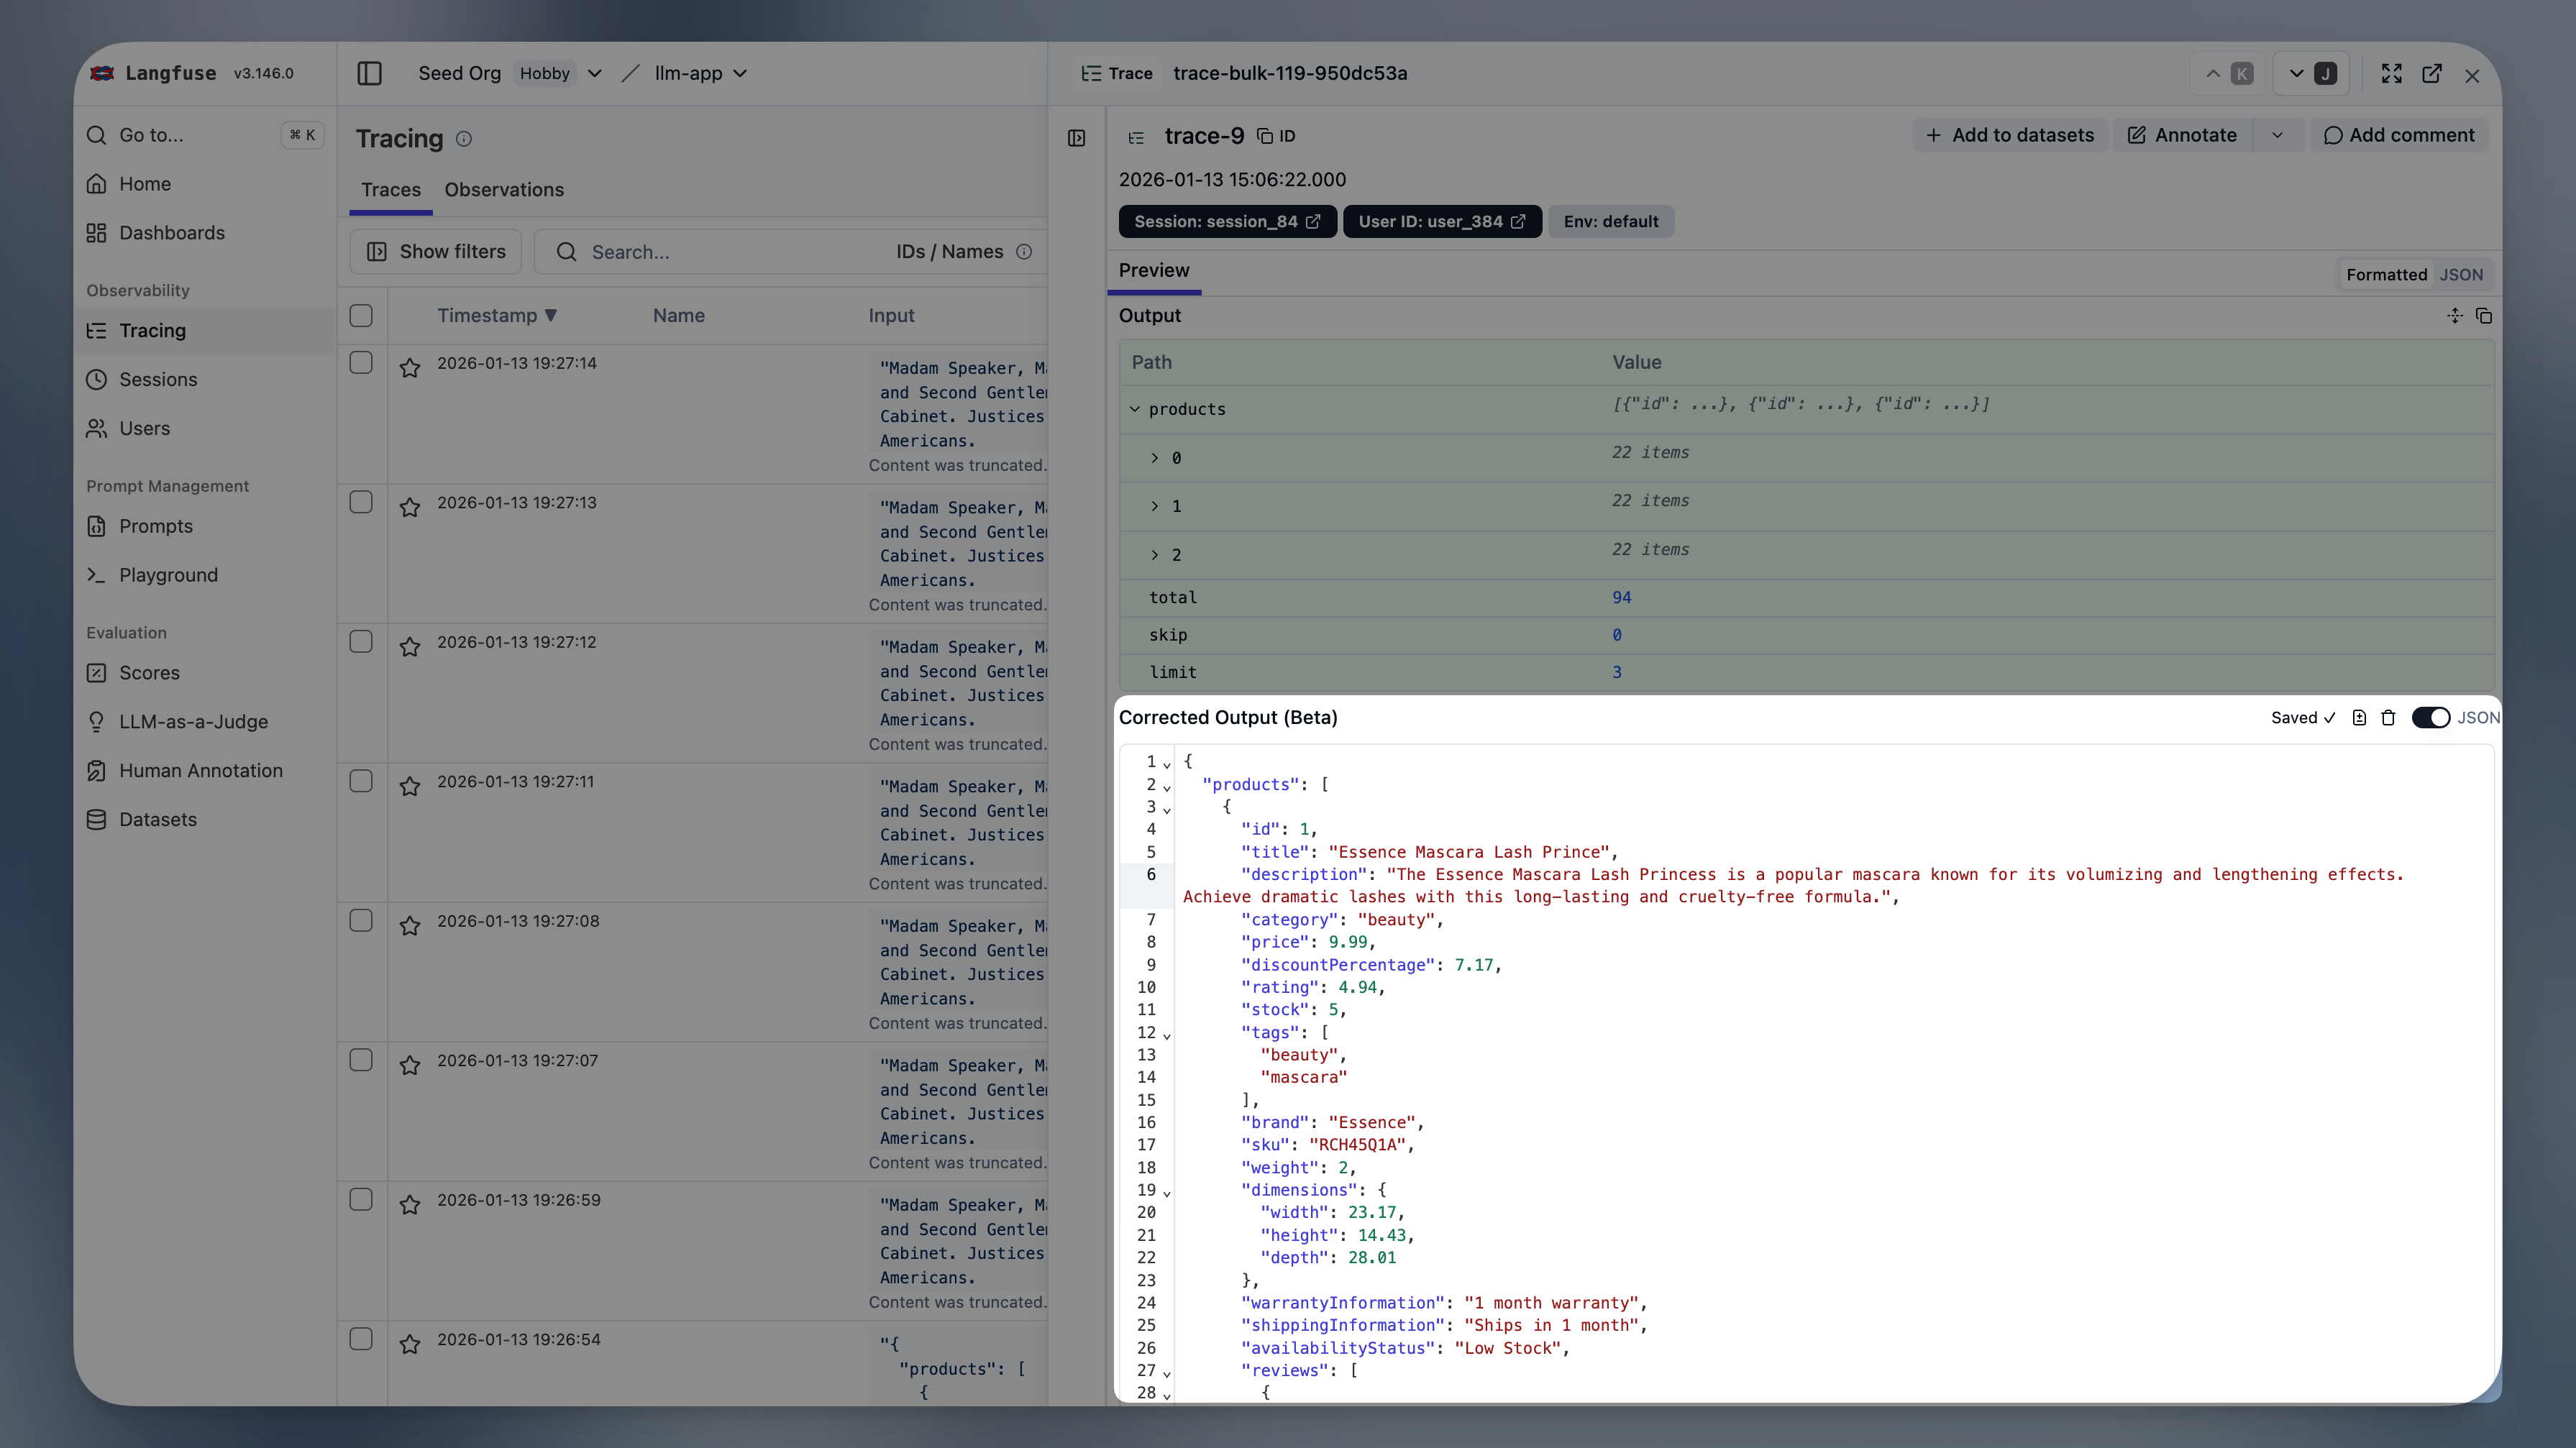Delete the corrected output

coord(2389,717)
